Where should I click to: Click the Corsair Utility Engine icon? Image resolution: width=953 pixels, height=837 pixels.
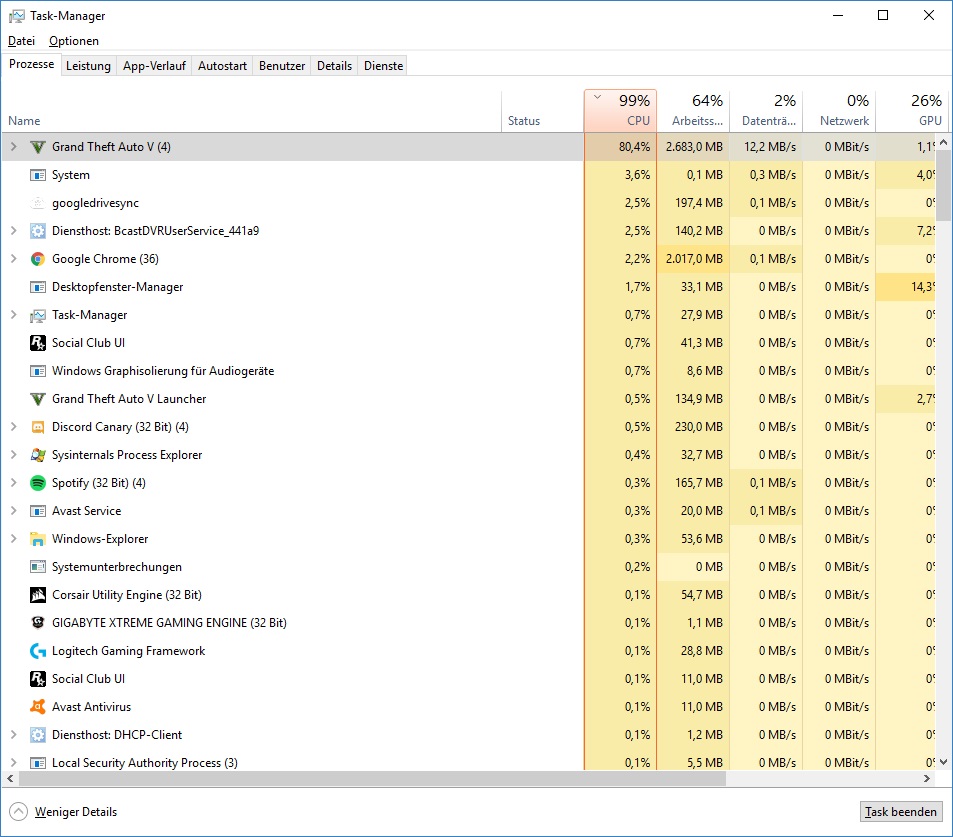coord(38,594)
